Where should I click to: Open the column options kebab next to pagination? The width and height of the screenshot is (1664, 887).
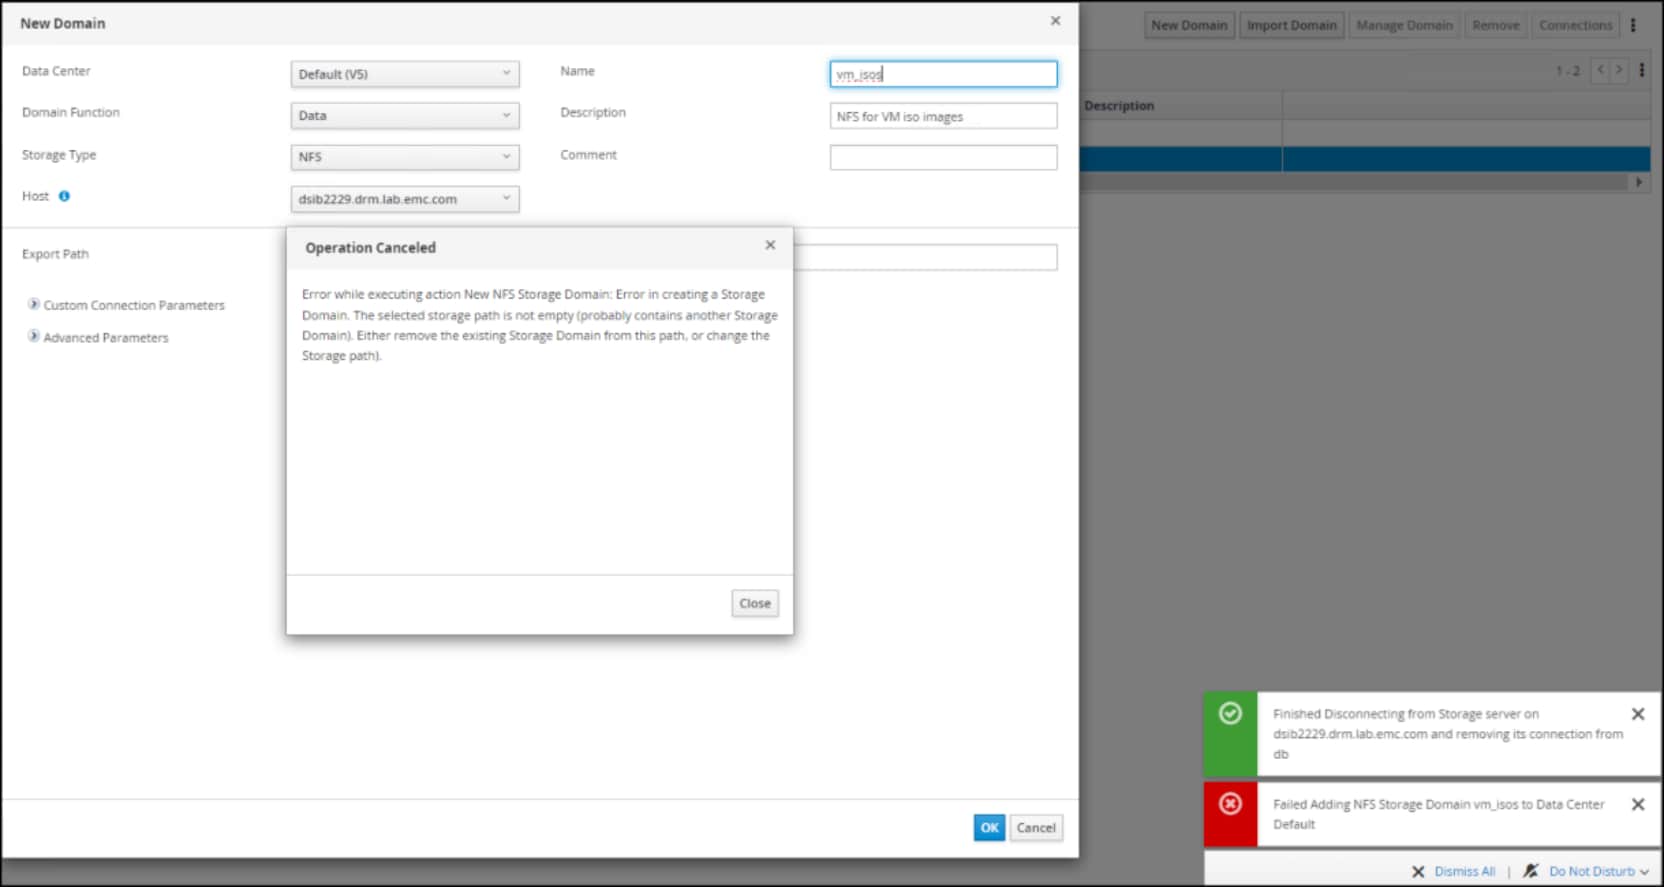click(1641, 70)
